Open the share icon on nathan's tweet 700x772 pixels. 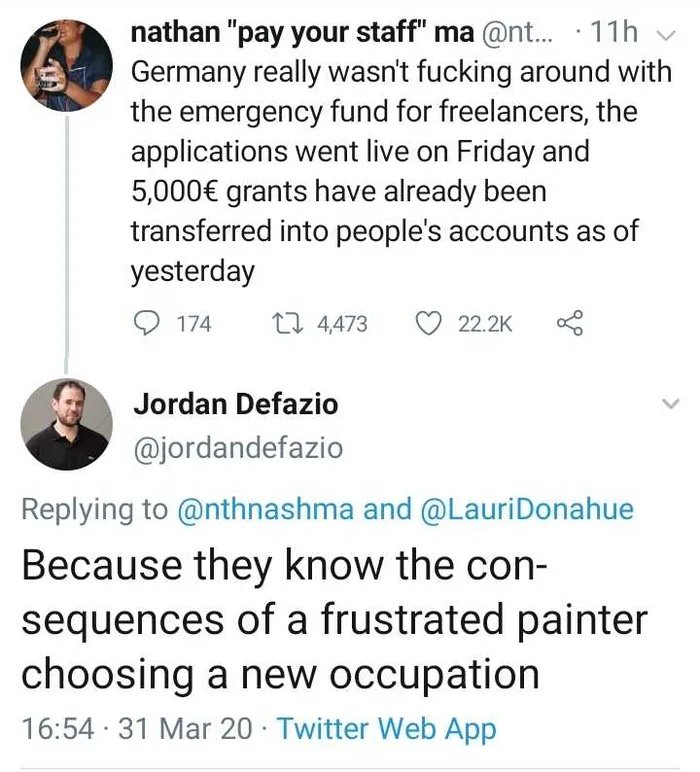(x=568, y=323)
